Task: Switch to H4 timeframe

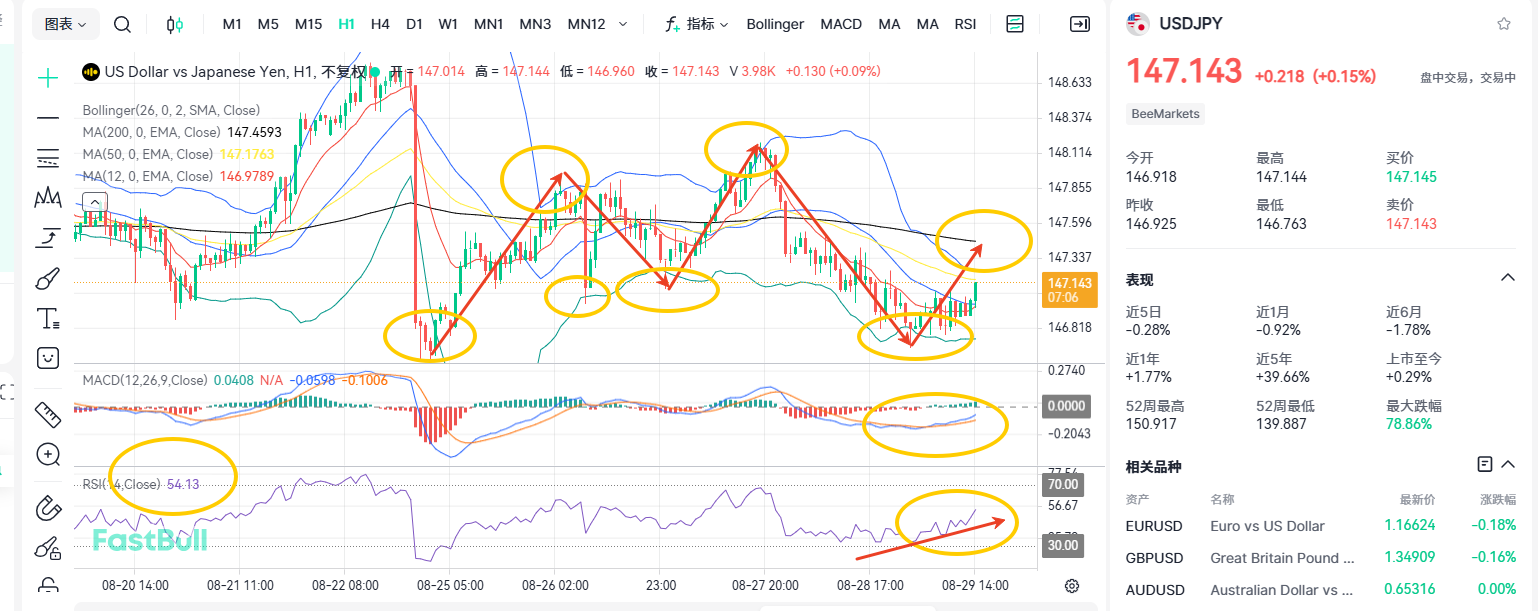Action: click(380, 24)
